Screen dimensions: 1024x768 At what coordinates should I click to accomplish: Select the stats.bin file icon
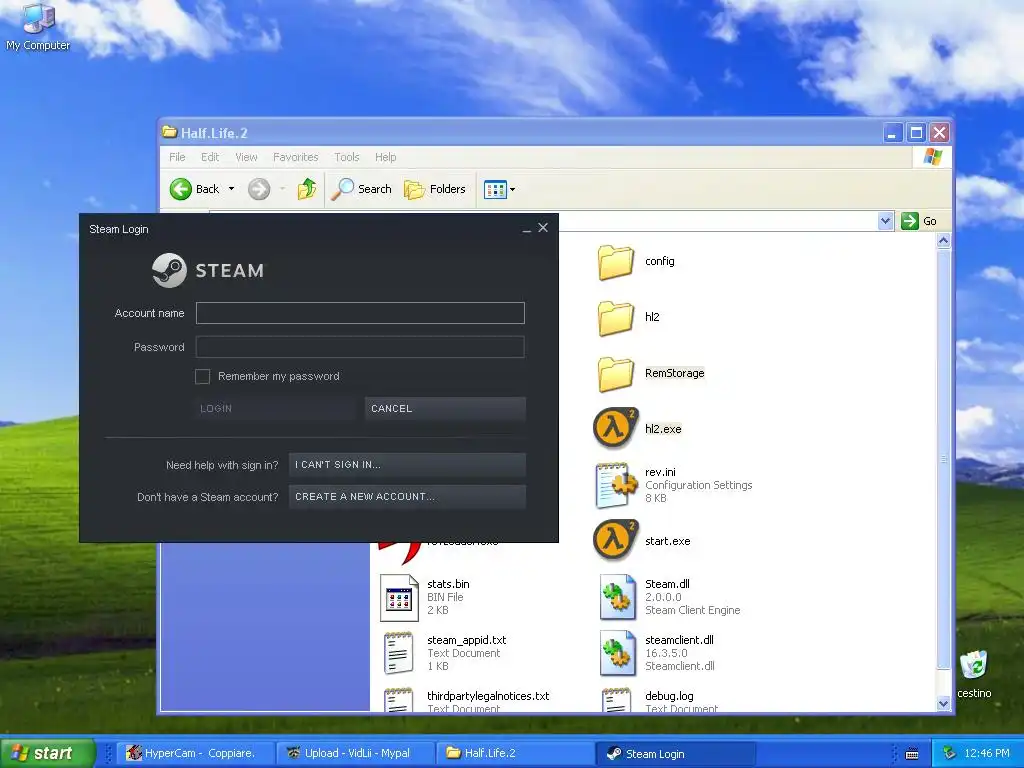click(399, 598)
